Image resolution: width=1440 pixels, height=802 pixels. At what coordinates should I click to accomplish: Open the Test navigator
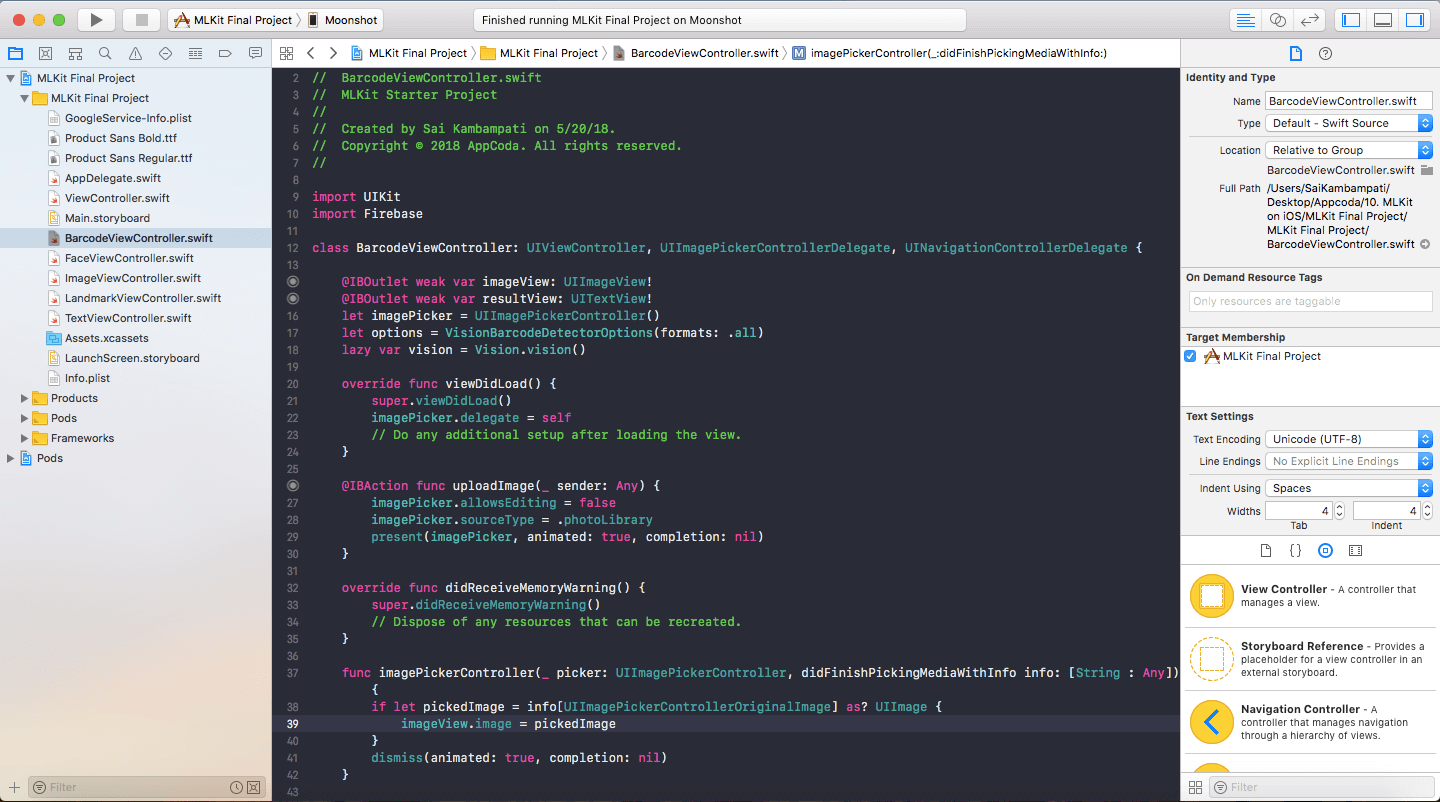point(165,53)
